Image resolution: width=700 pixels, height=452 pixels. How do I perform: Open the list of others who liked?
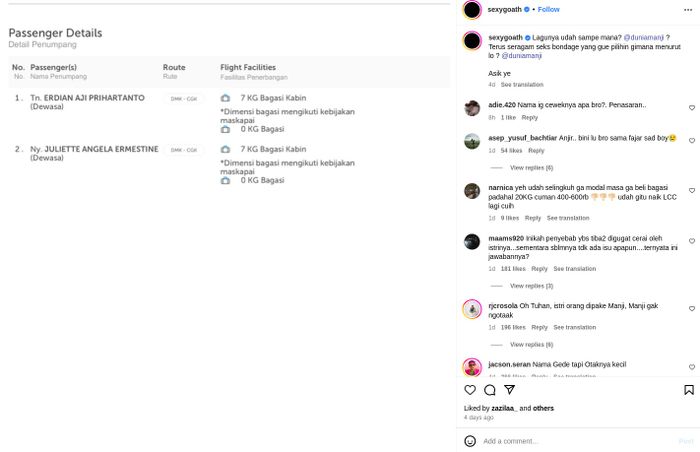543,408
